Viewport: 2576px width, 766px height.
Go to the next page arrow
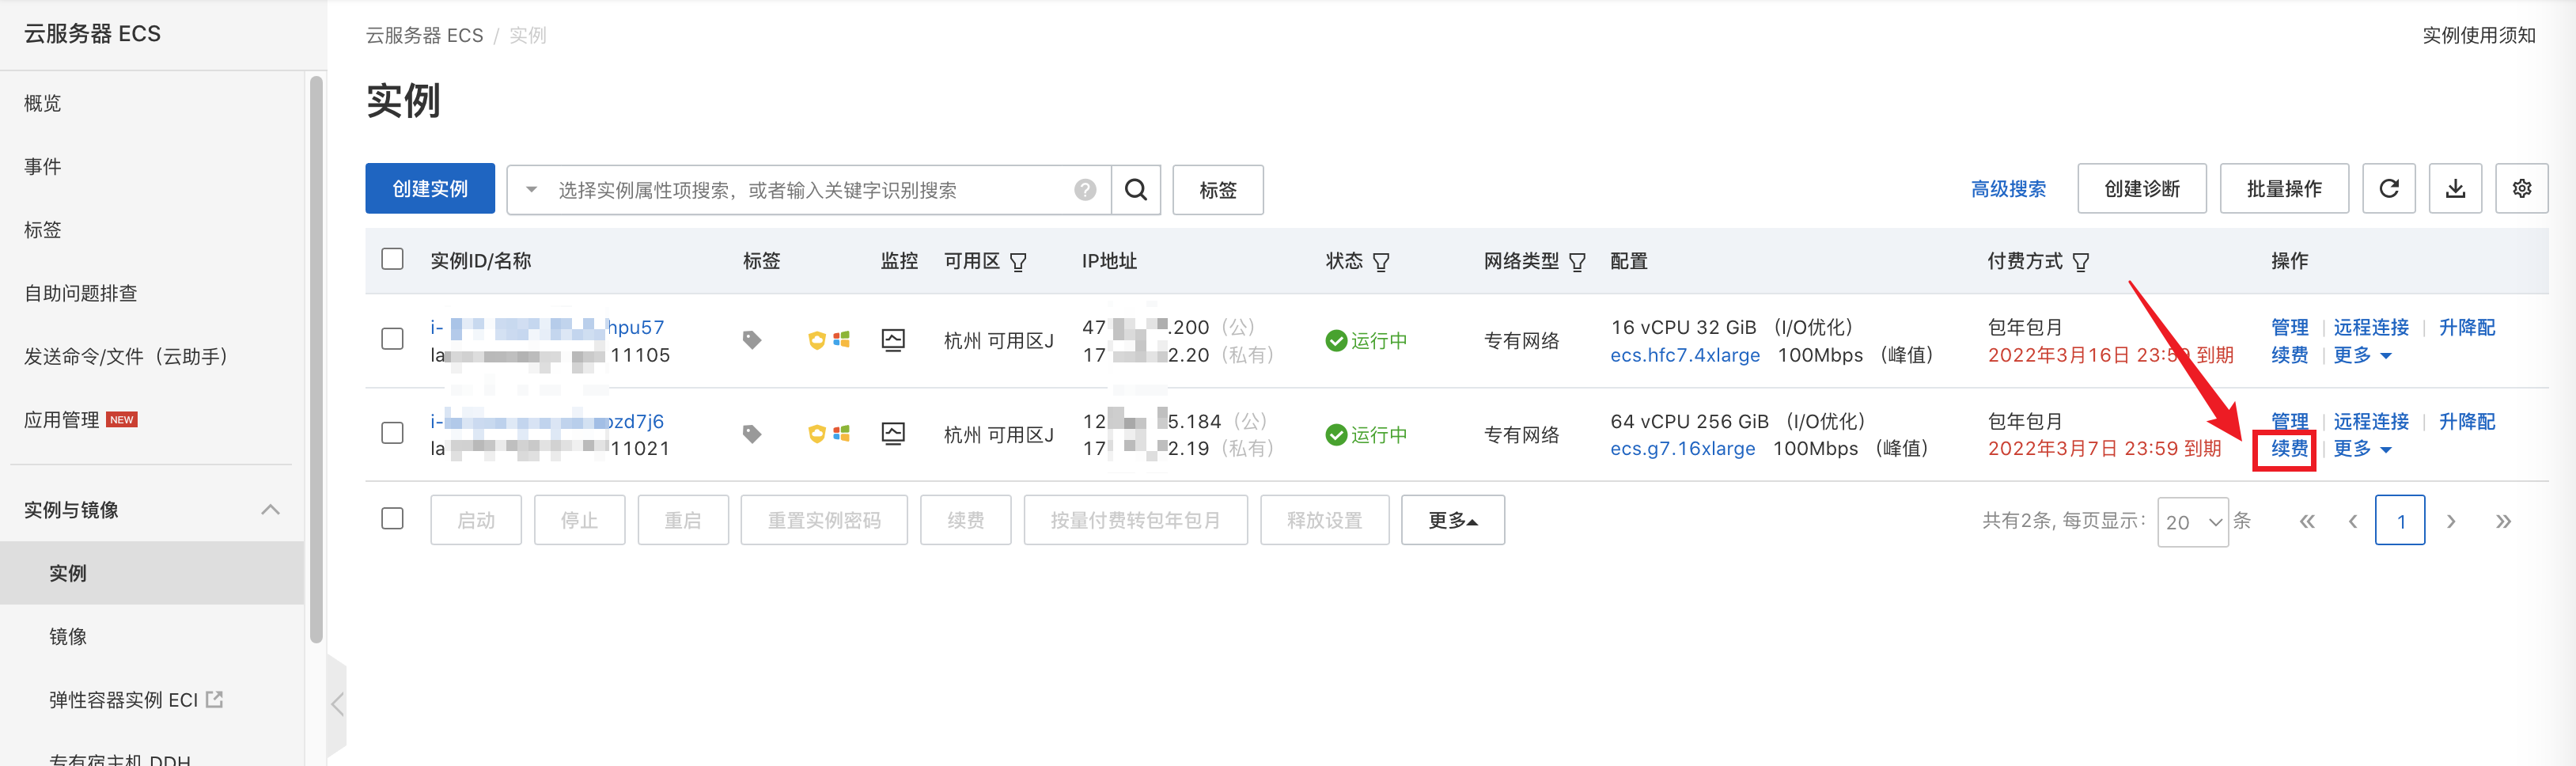click(2451, 521)
